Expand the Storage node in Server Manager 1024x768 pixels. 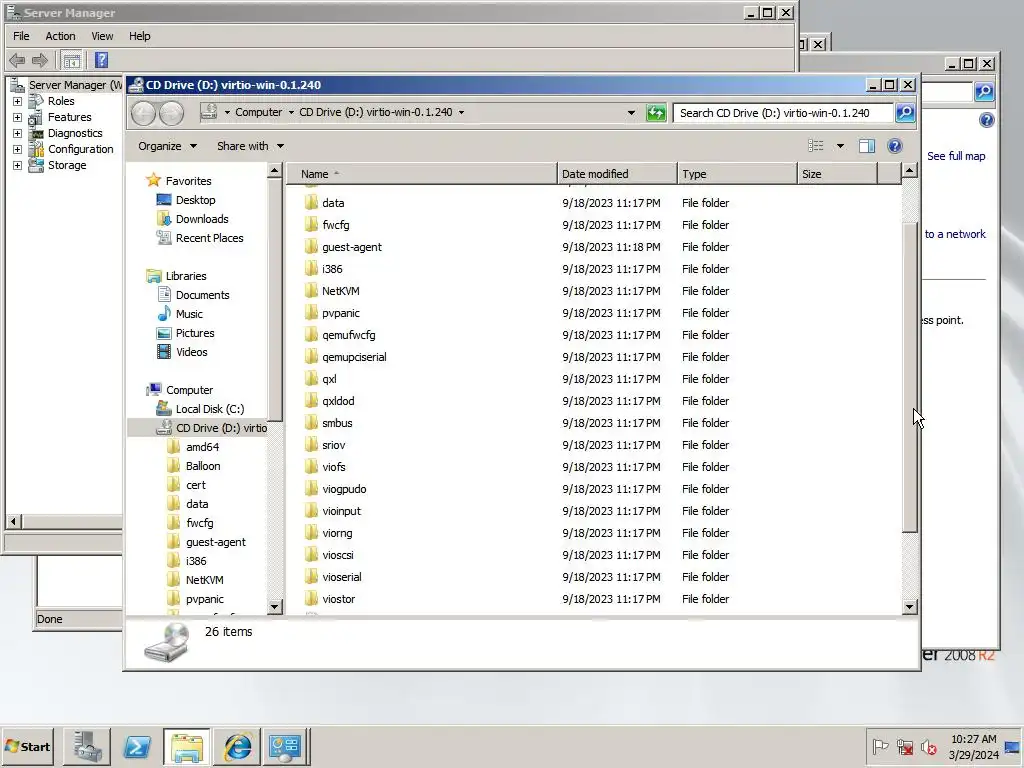[18, 165]
